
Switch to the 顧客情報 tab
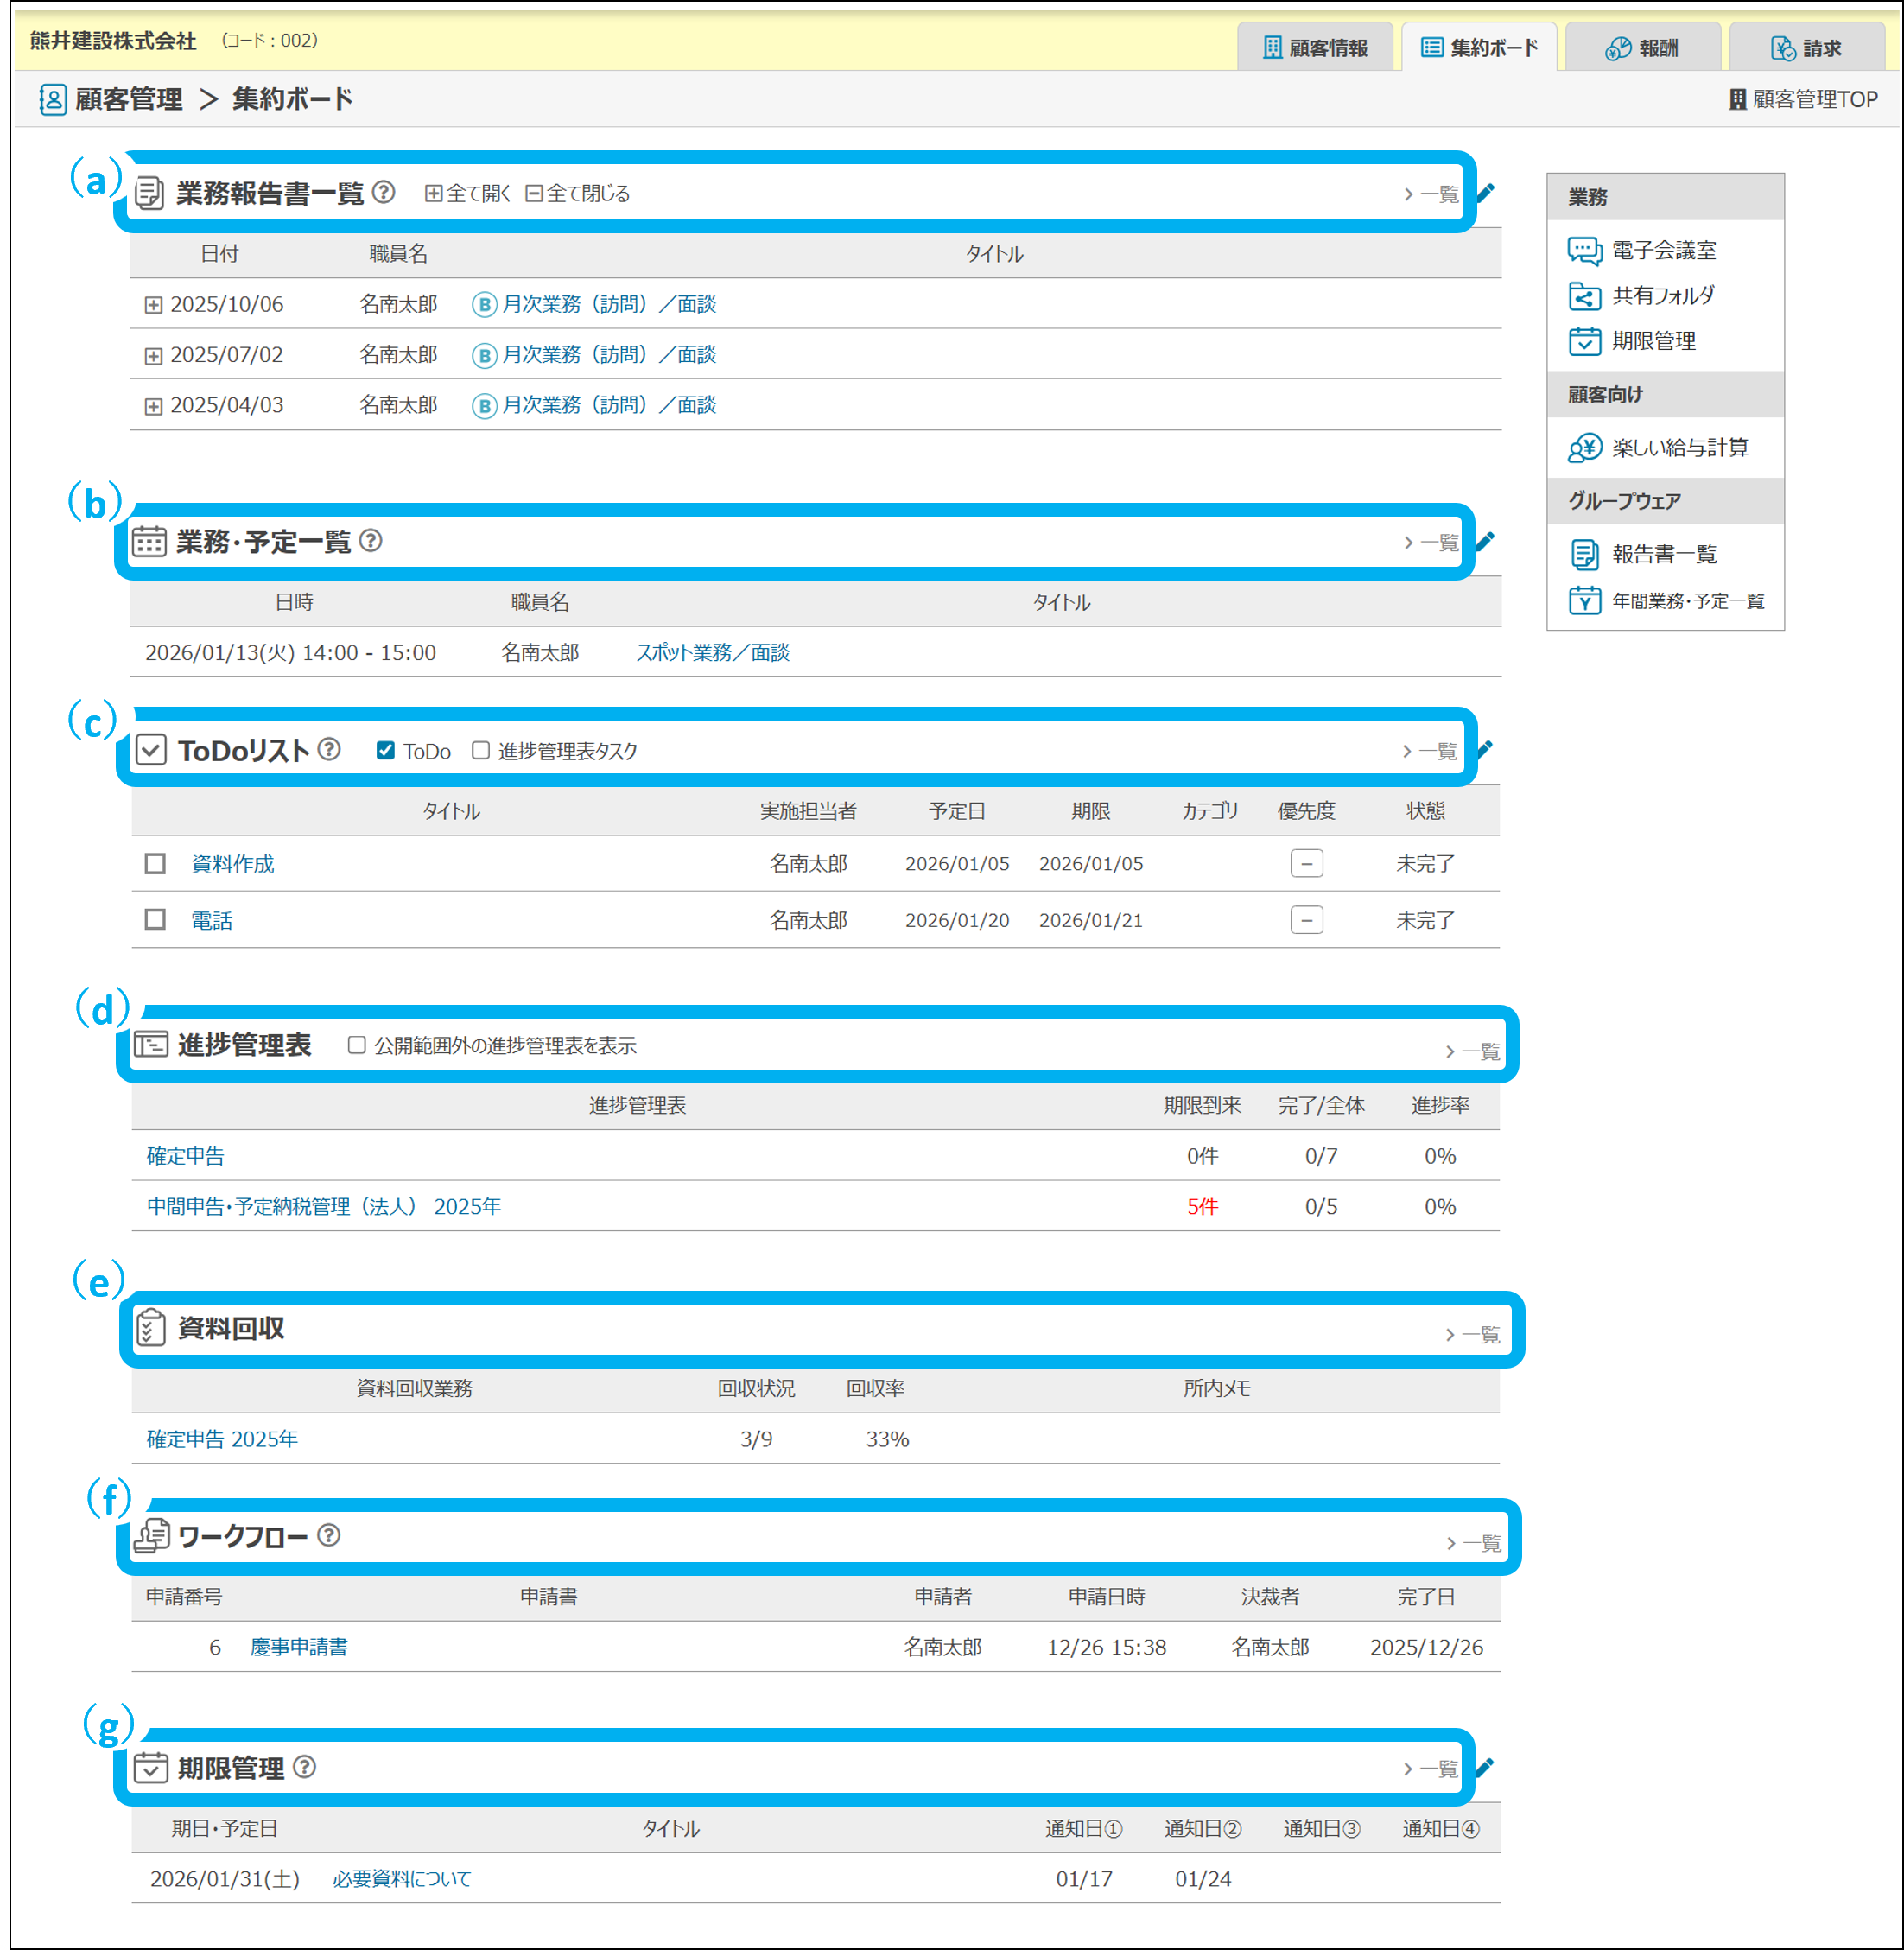coord(1315,48)
